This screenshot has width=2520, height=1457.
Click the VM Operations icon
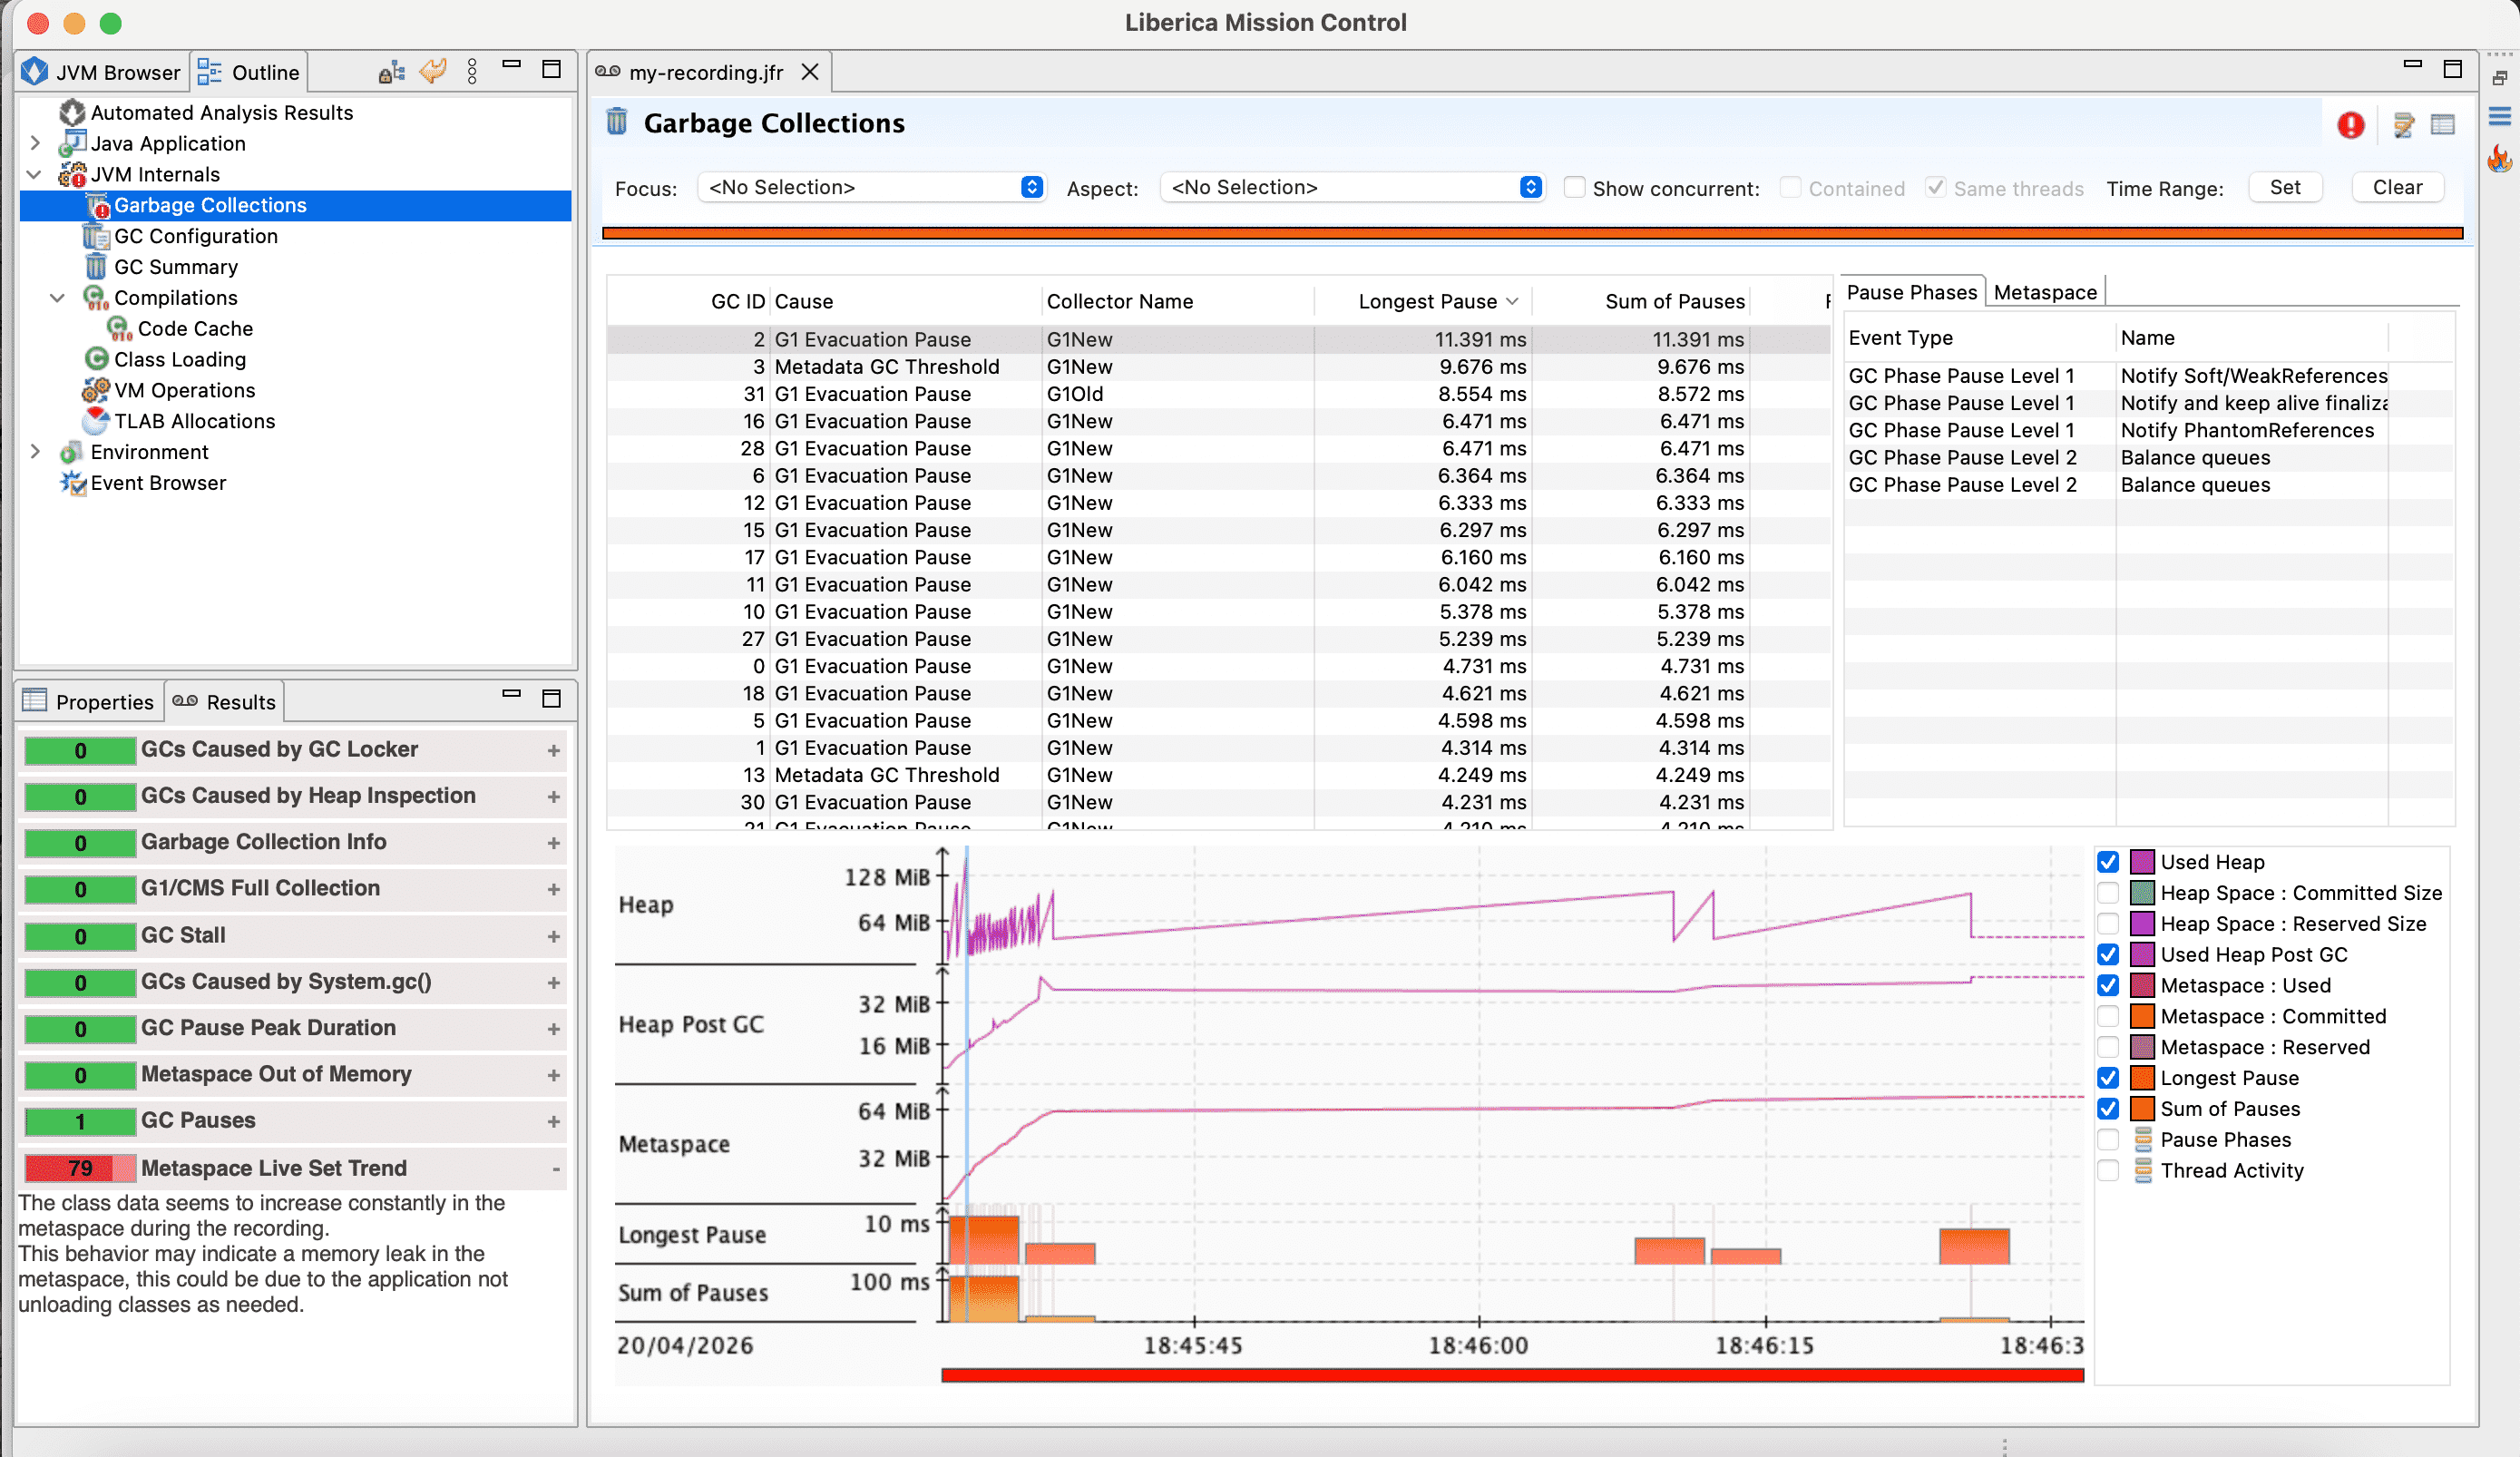coord(96,390)
